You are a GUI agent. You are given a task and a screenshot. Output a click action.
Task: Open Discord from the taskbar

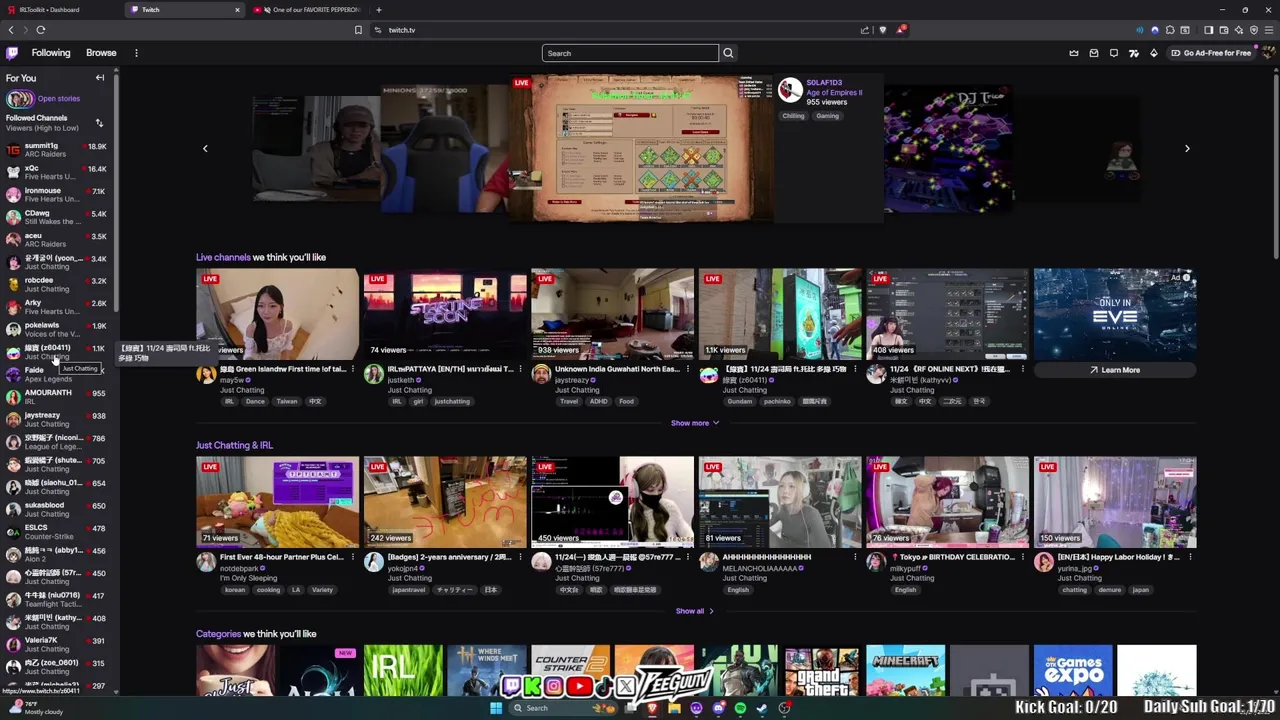click(x=718, y=708)
